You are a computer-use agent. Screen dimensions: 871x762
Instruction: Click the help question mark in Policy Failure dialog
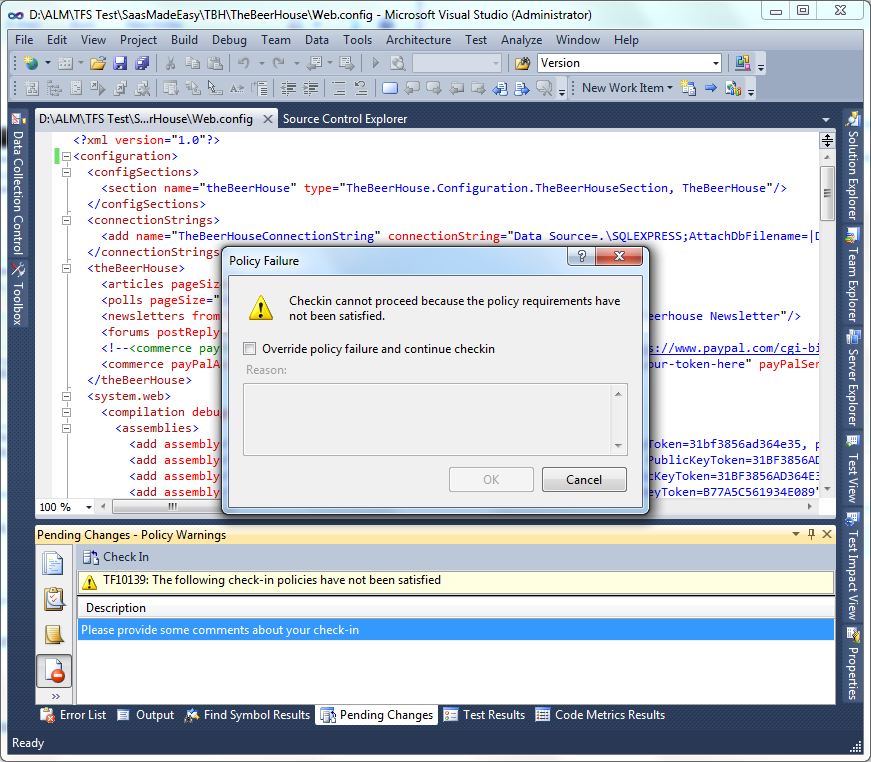point(582,256)
